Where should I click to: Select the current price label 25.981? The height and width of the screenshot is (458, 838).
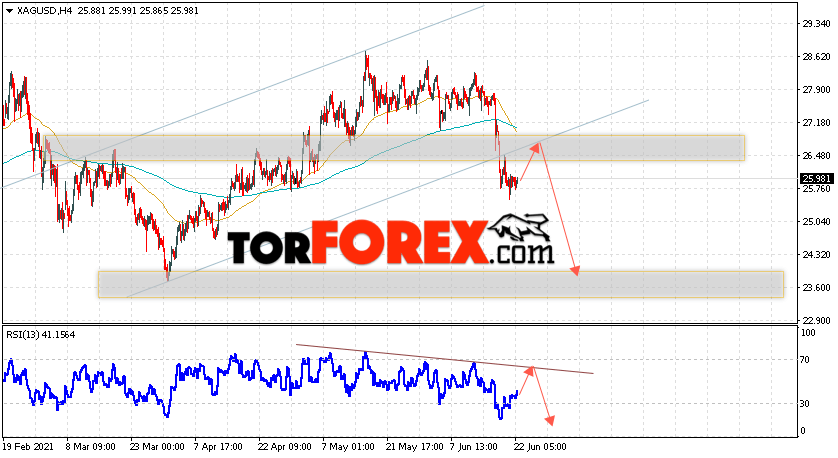[816, 179]
